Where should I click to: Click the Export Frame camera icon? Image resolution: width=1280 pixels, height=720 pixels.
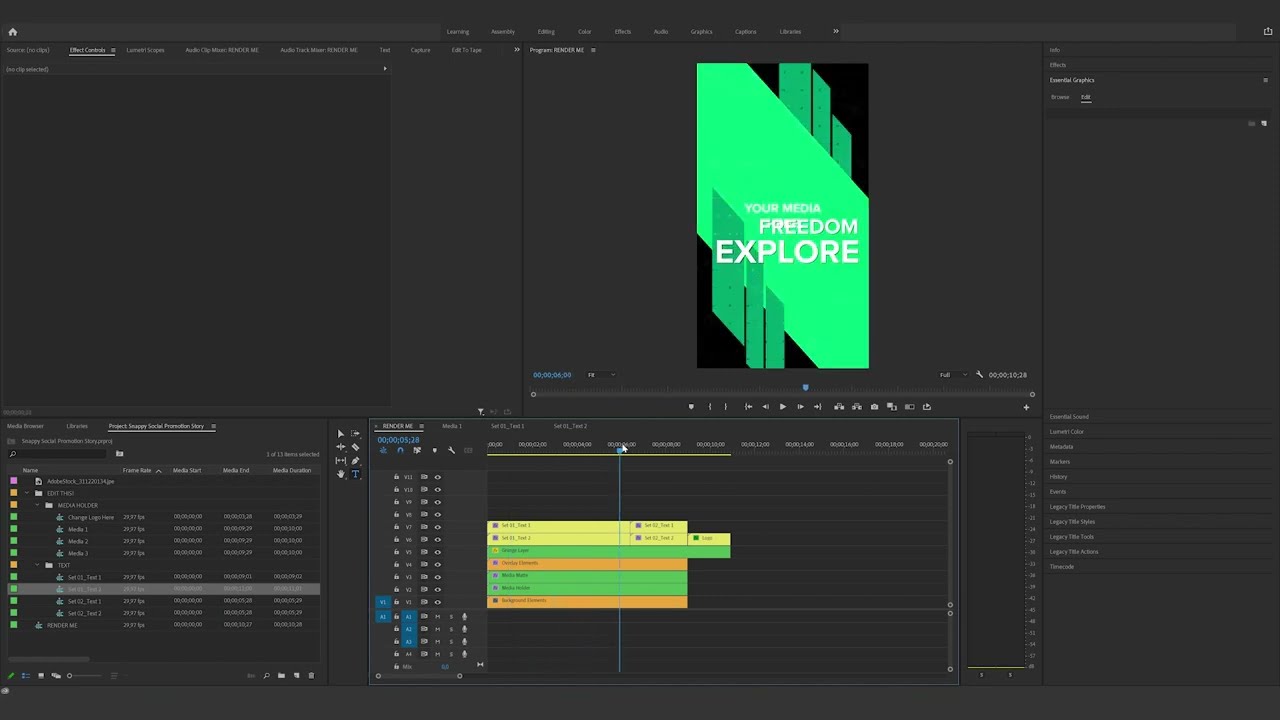point(874,407)
